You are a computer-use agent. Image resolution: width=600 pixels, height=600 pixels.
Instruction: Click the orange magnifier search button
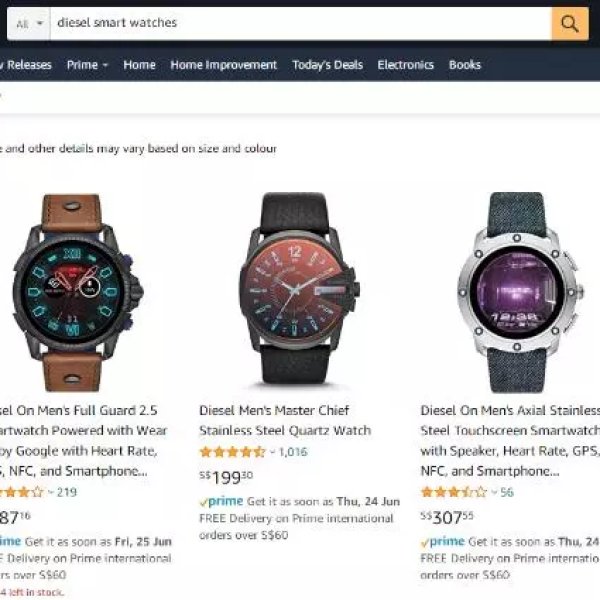(x=570, y=24)
